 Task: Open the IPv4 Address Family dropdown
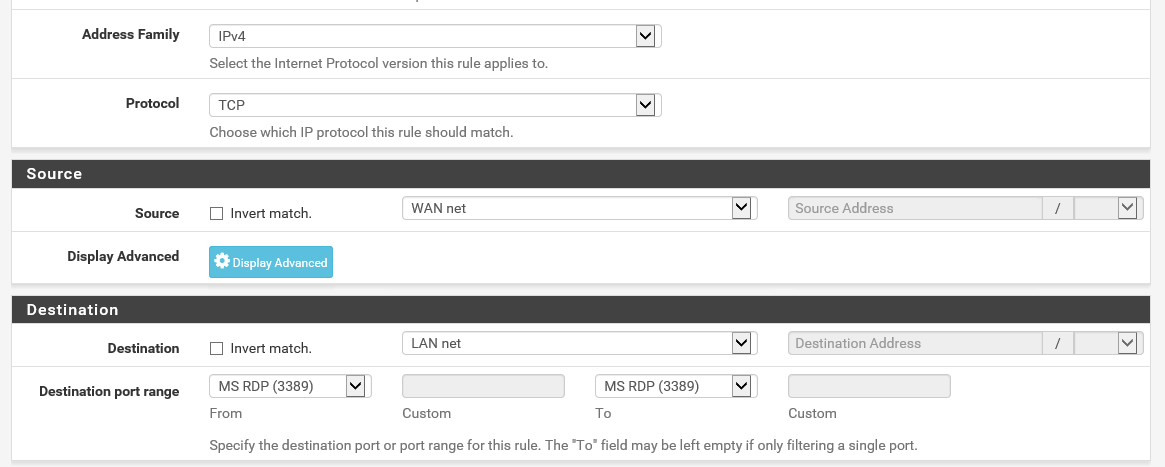[x=435, y=36]
